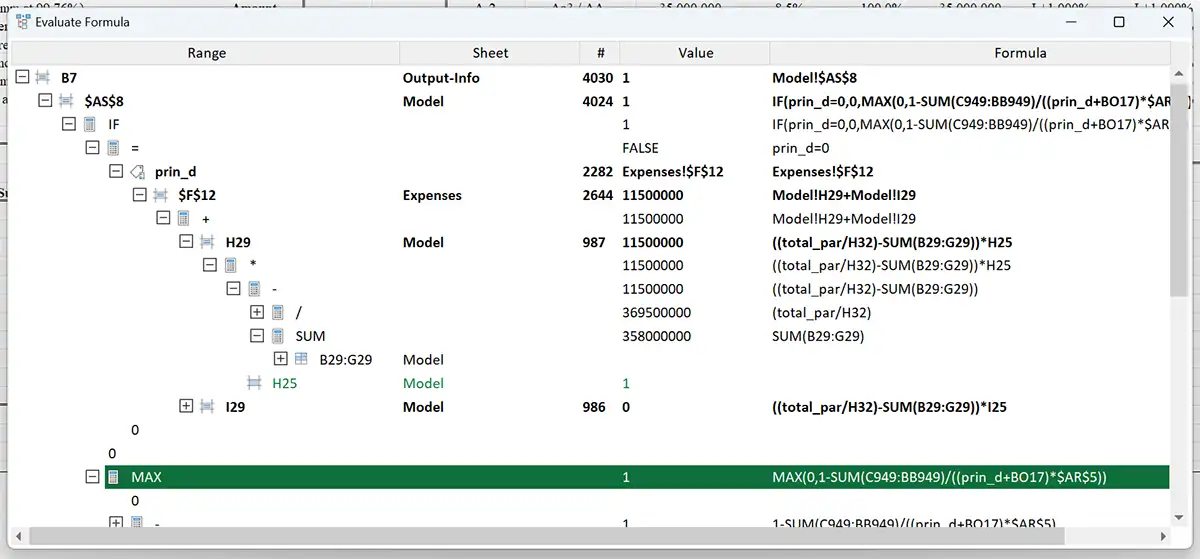The width and height of the screenshot is (1200, 559).
Task: Click the 4030 count value
Action: [x=597, y=77]
